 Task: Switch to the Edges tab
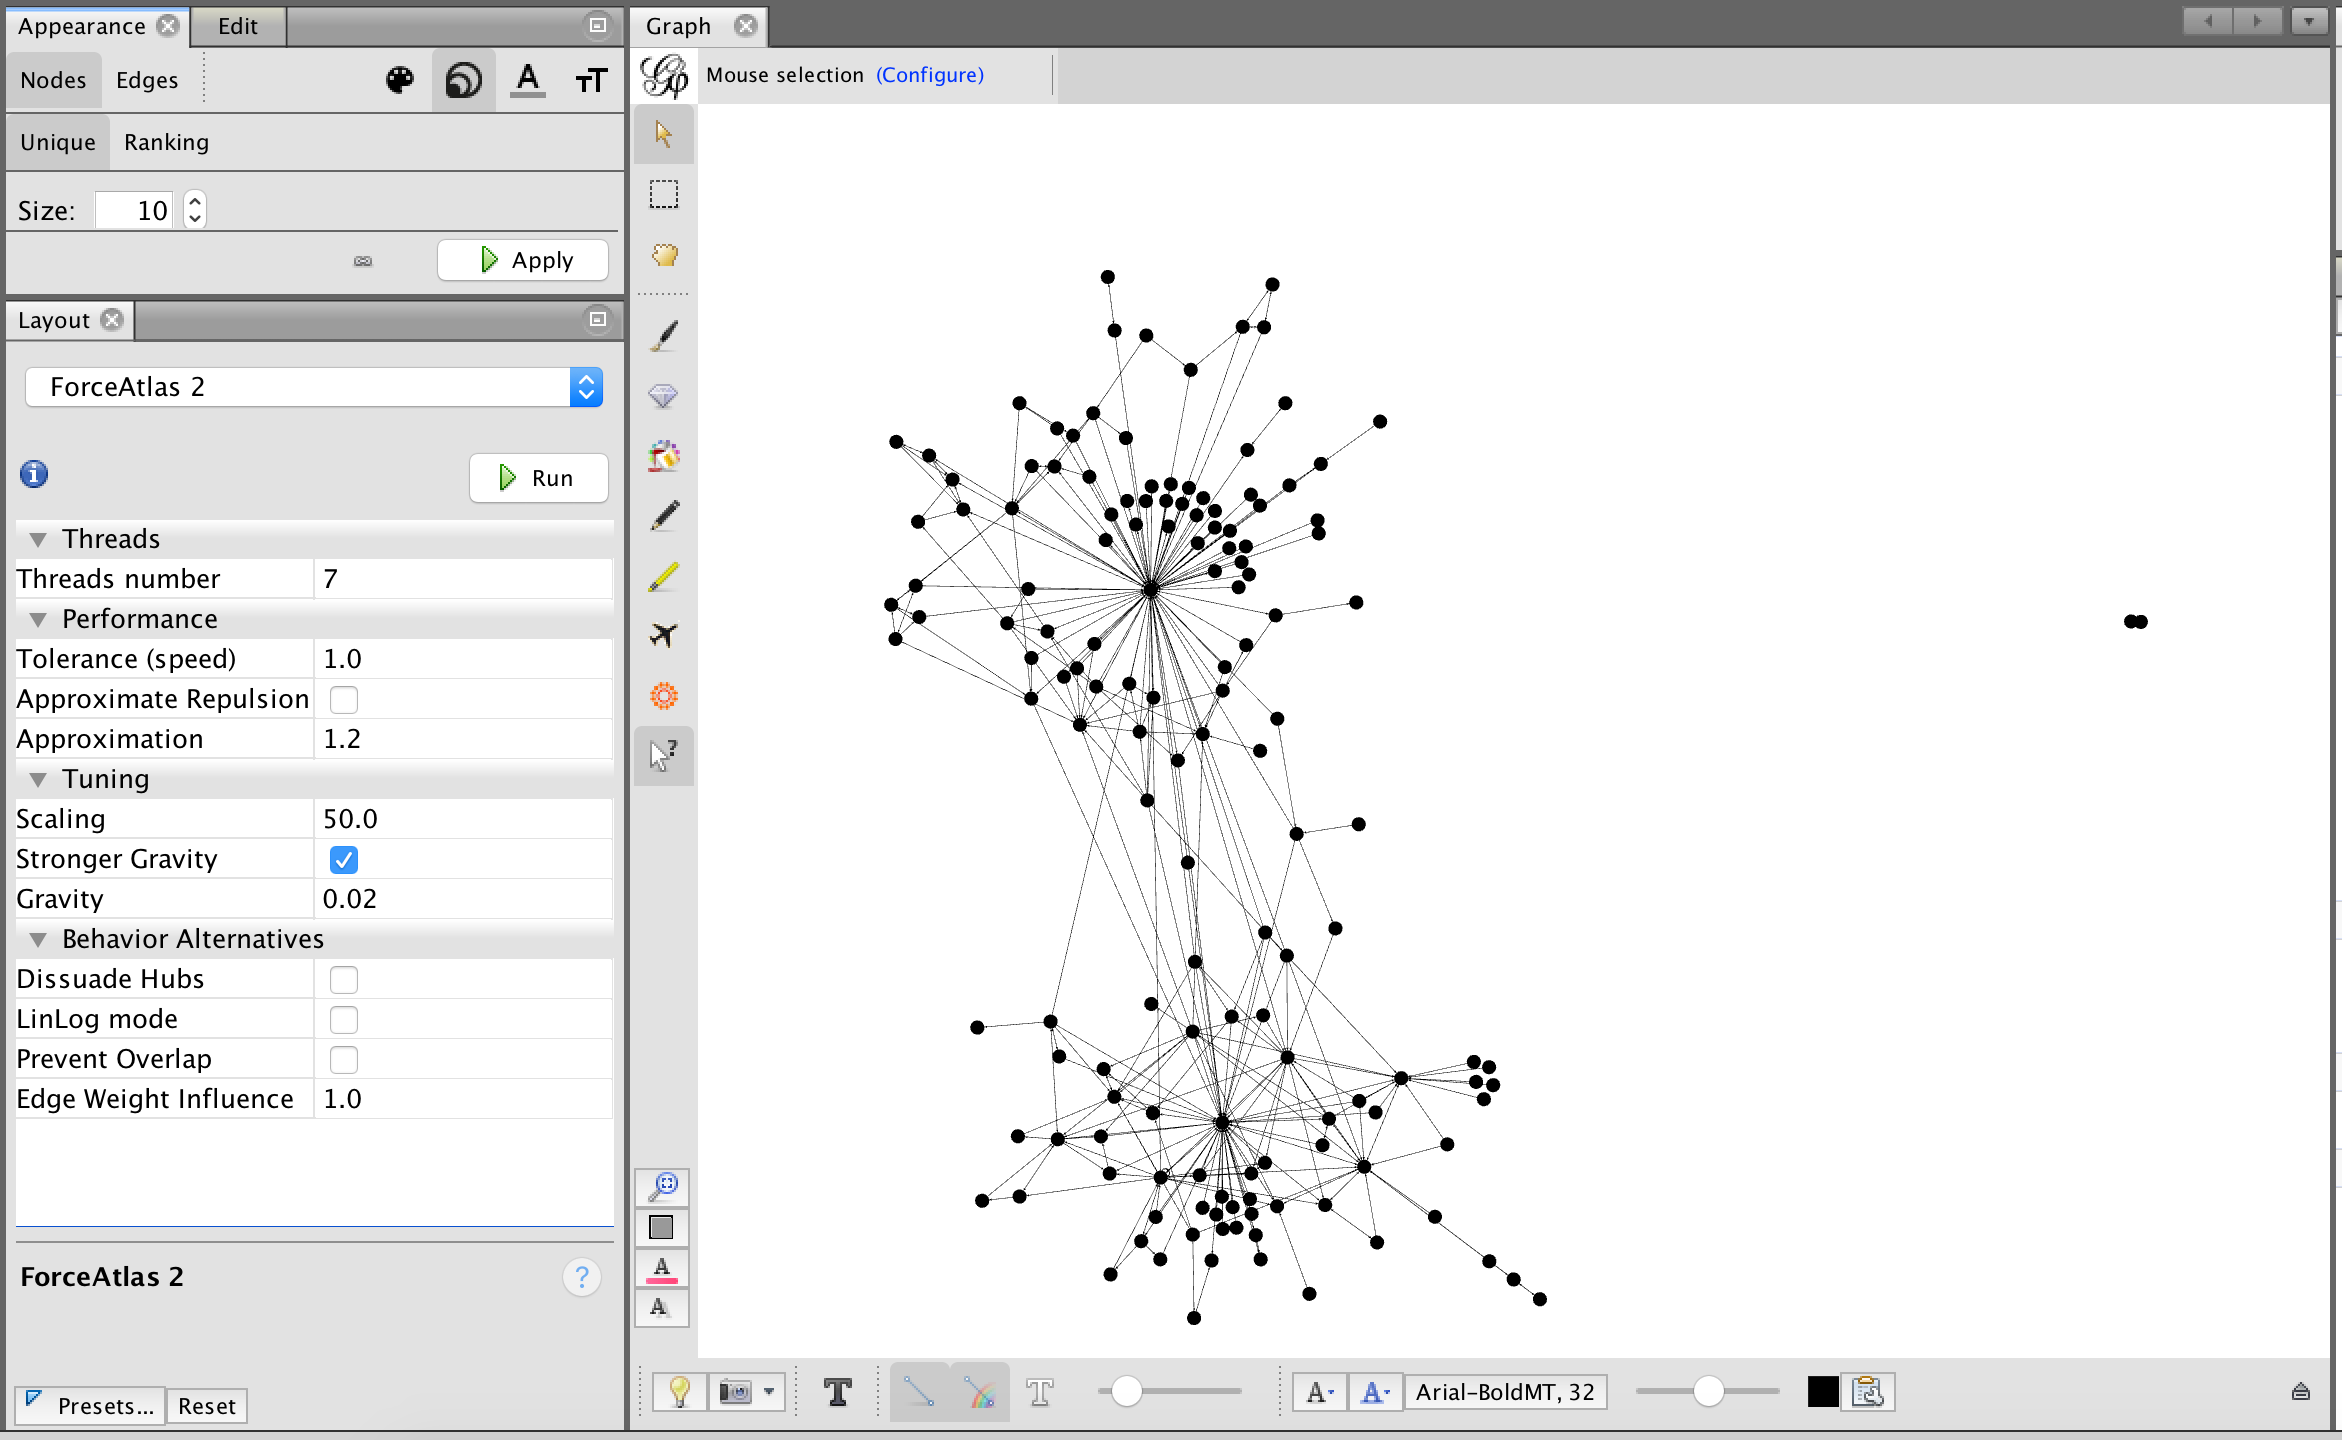coord(146,80)
